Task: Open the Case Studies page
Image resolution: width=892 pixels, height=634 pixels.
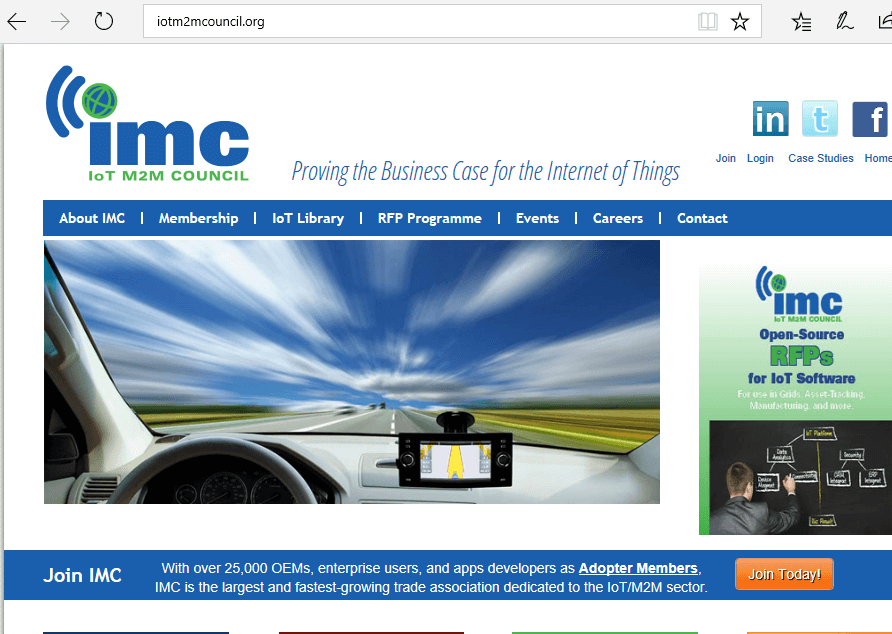Action: [820, 157]
